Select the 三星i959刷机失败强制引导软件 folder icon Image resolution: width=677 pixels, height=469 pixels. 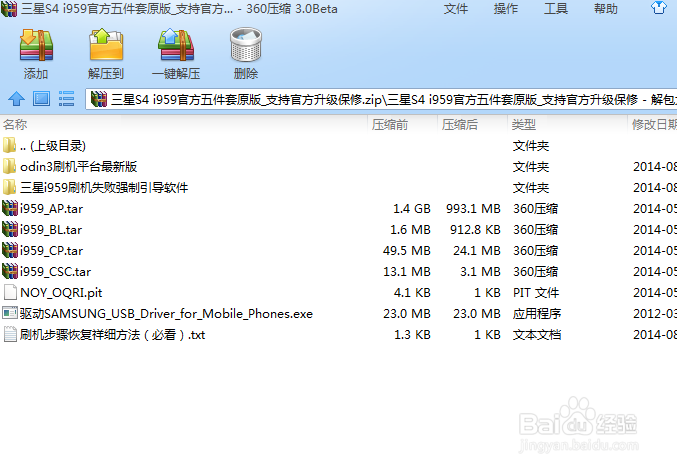tap(9, 187)
